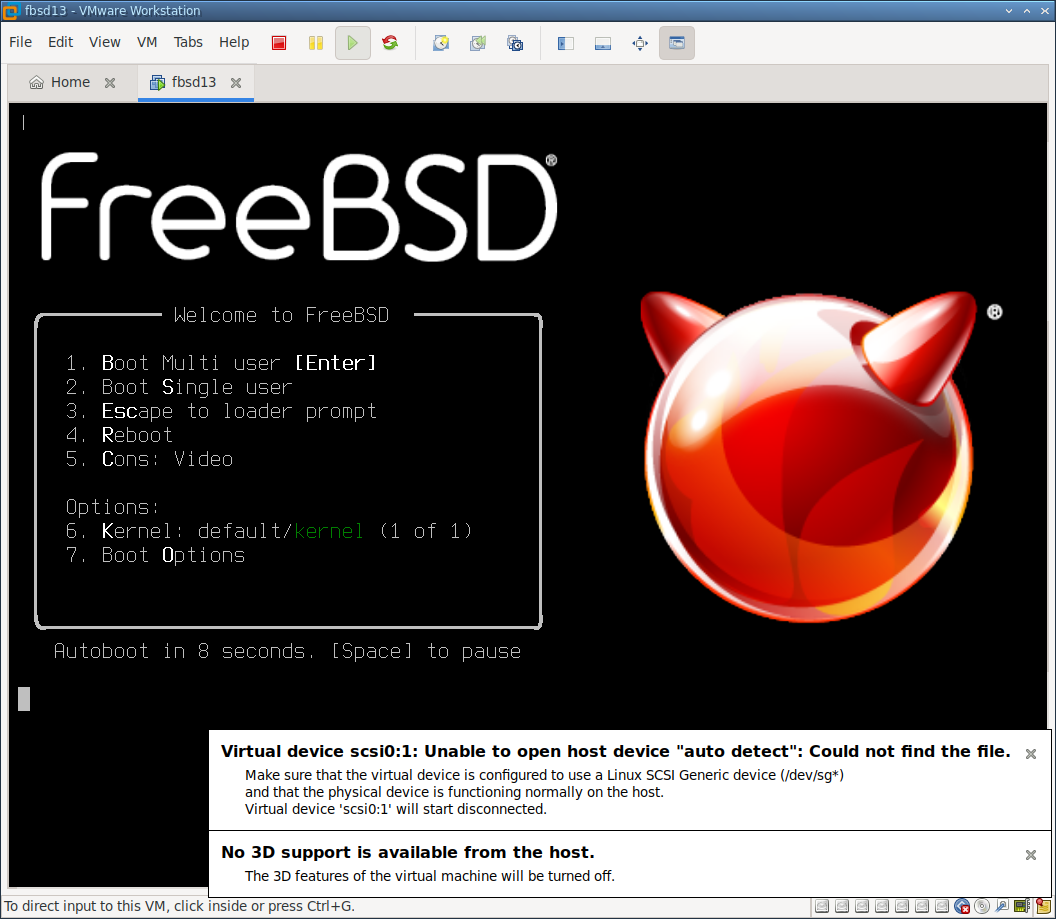Click the house icon on Home tab
Viewport: 1056px width, 919px height.
coord(36,82)
